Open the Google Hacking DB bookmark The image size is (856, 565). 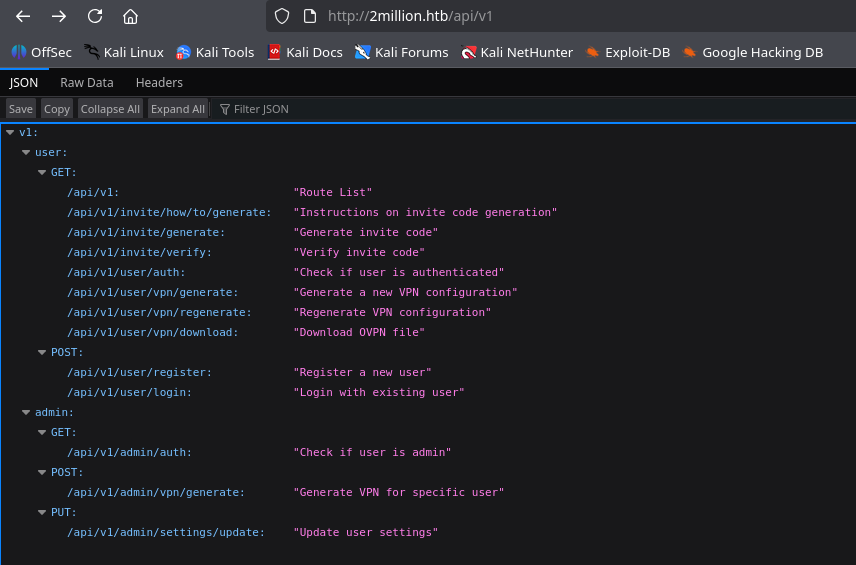coord(753,52)
